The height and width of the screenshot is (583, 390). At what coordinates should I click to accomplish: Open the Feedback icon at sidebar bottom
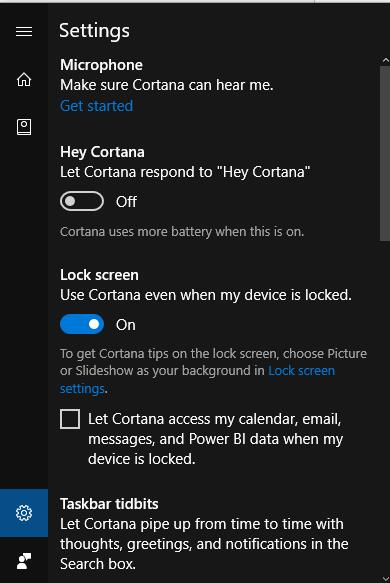[24, 561]
